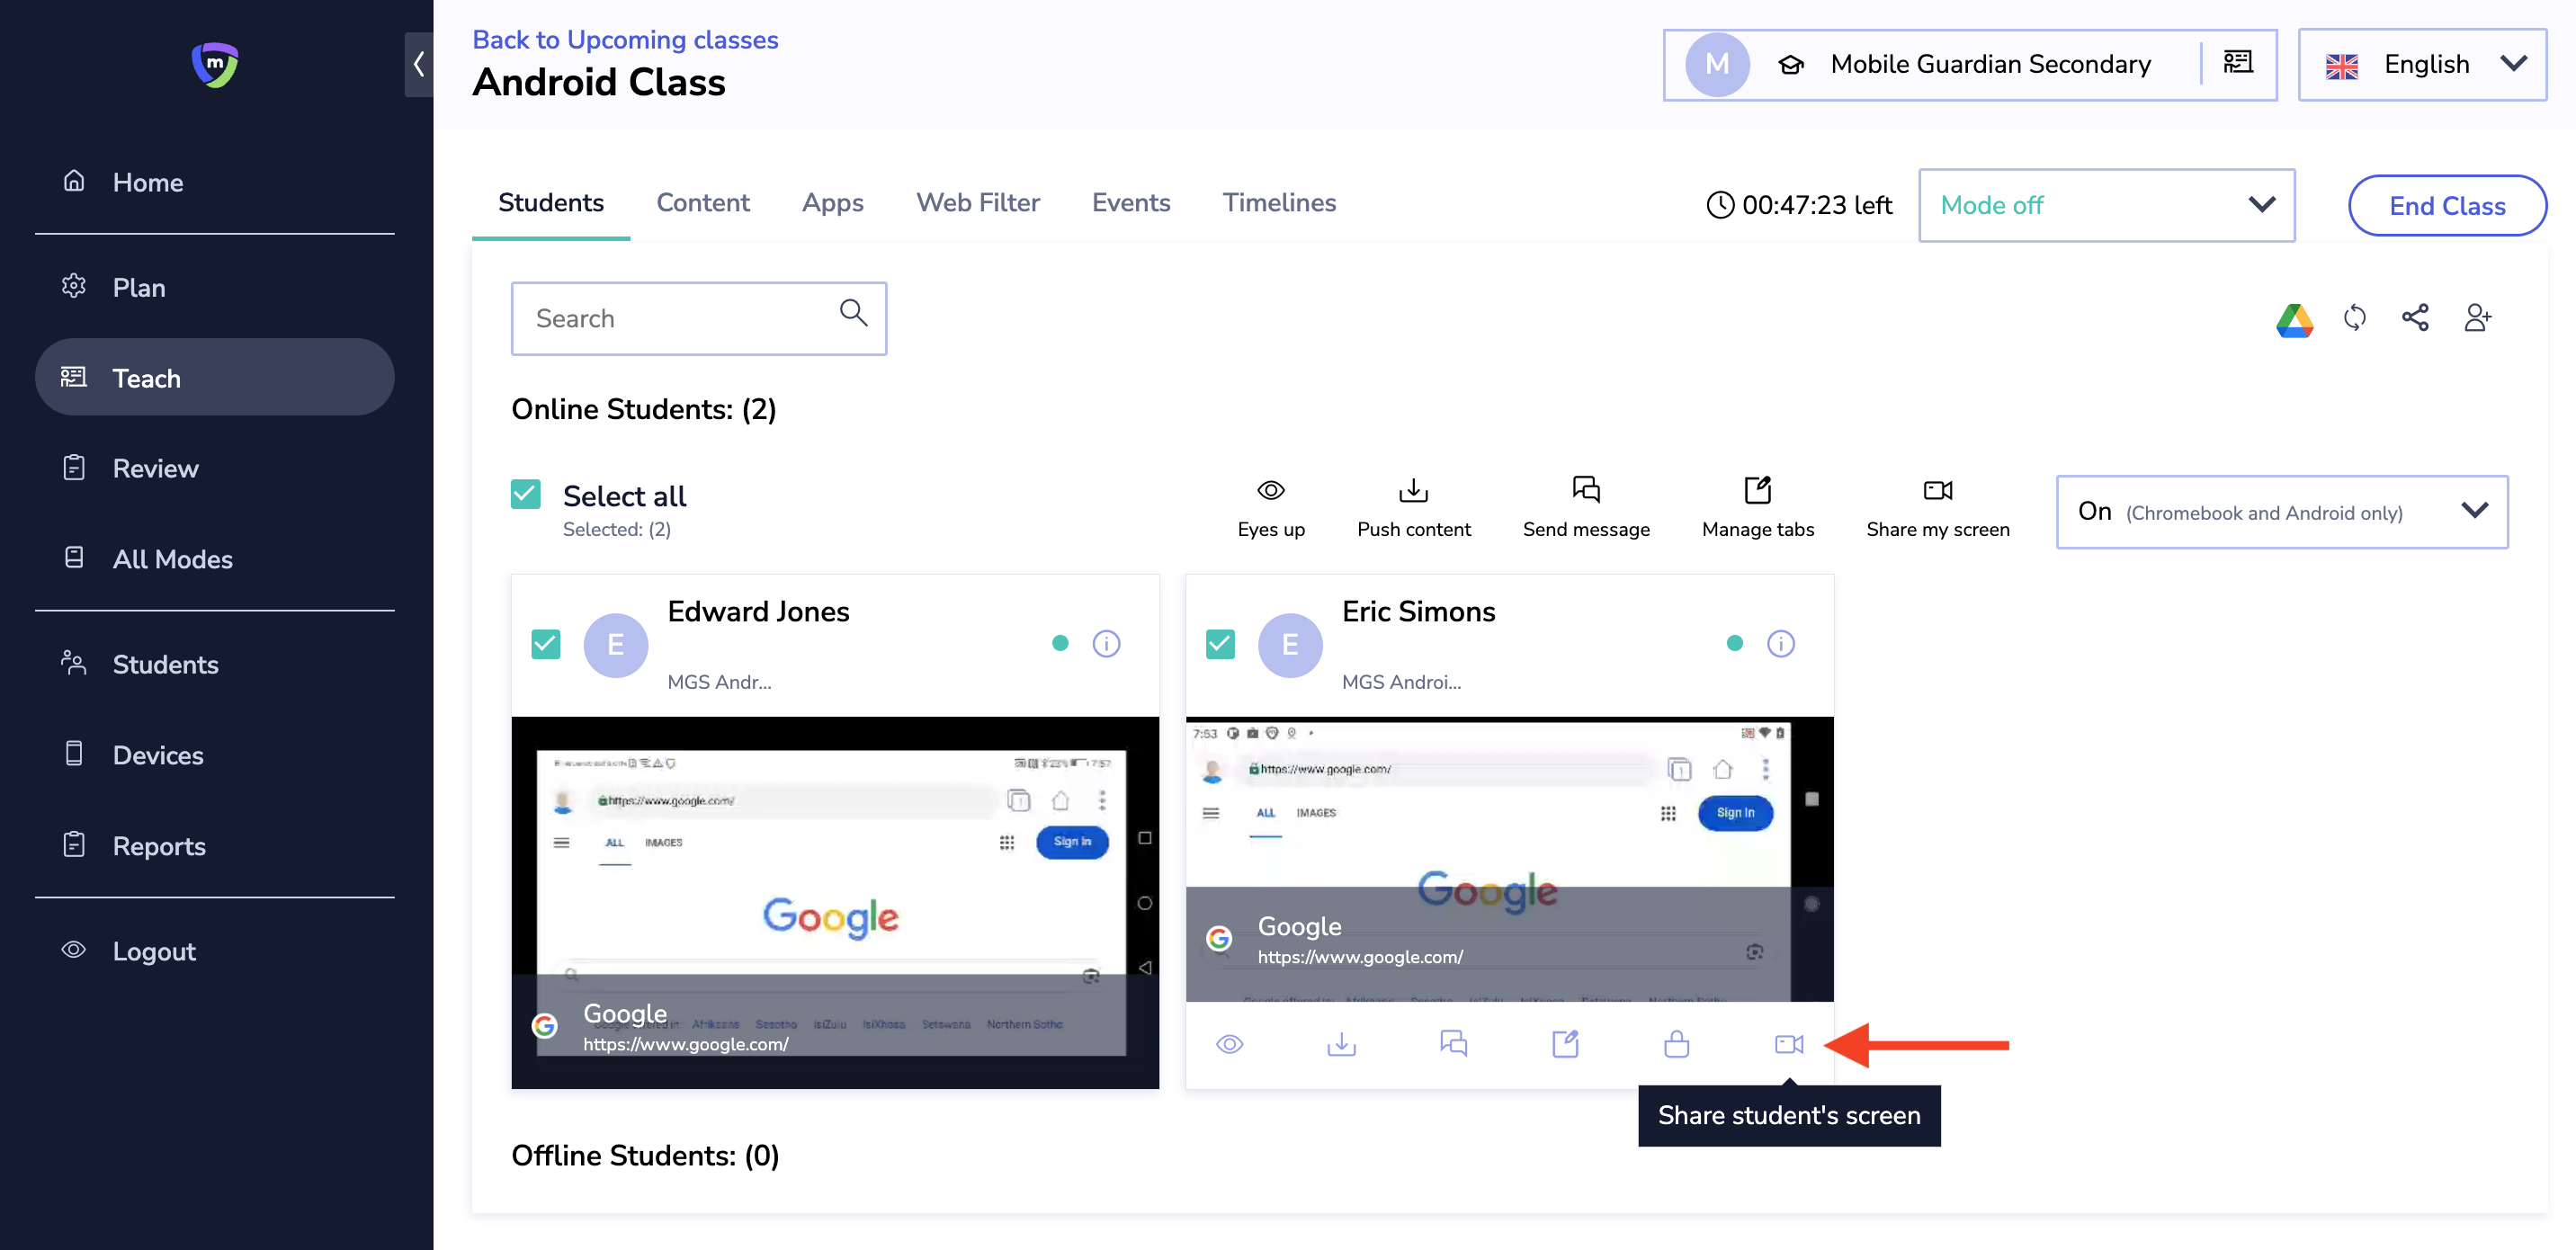Follow Back to Upcoming classes link

click(625, 39)
